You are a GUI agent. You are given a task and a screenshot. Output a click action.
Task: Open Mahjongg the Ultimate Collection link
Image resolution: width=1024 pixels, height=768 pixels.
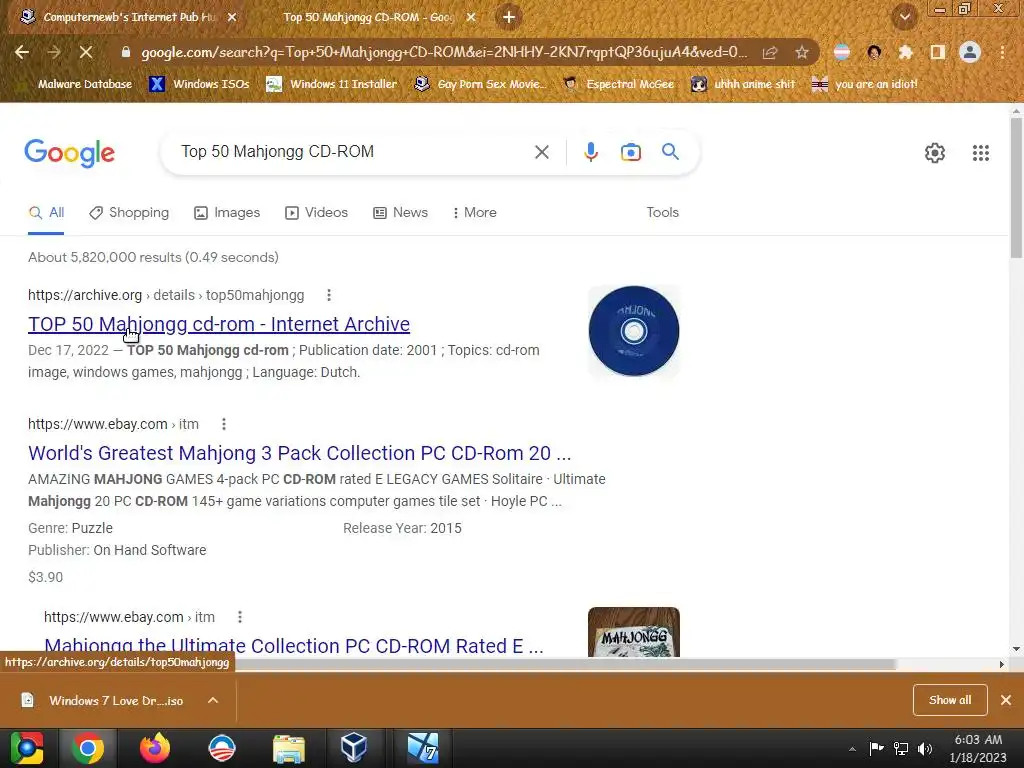point(294,646)
